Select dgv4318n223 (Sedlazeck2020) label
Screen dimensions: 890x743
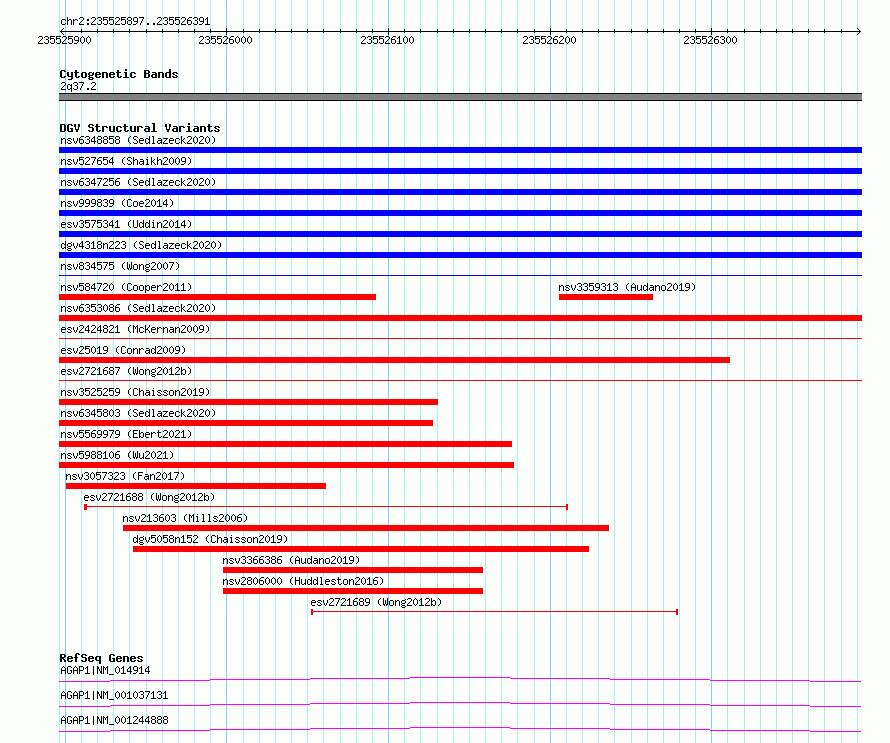(141, 245)
